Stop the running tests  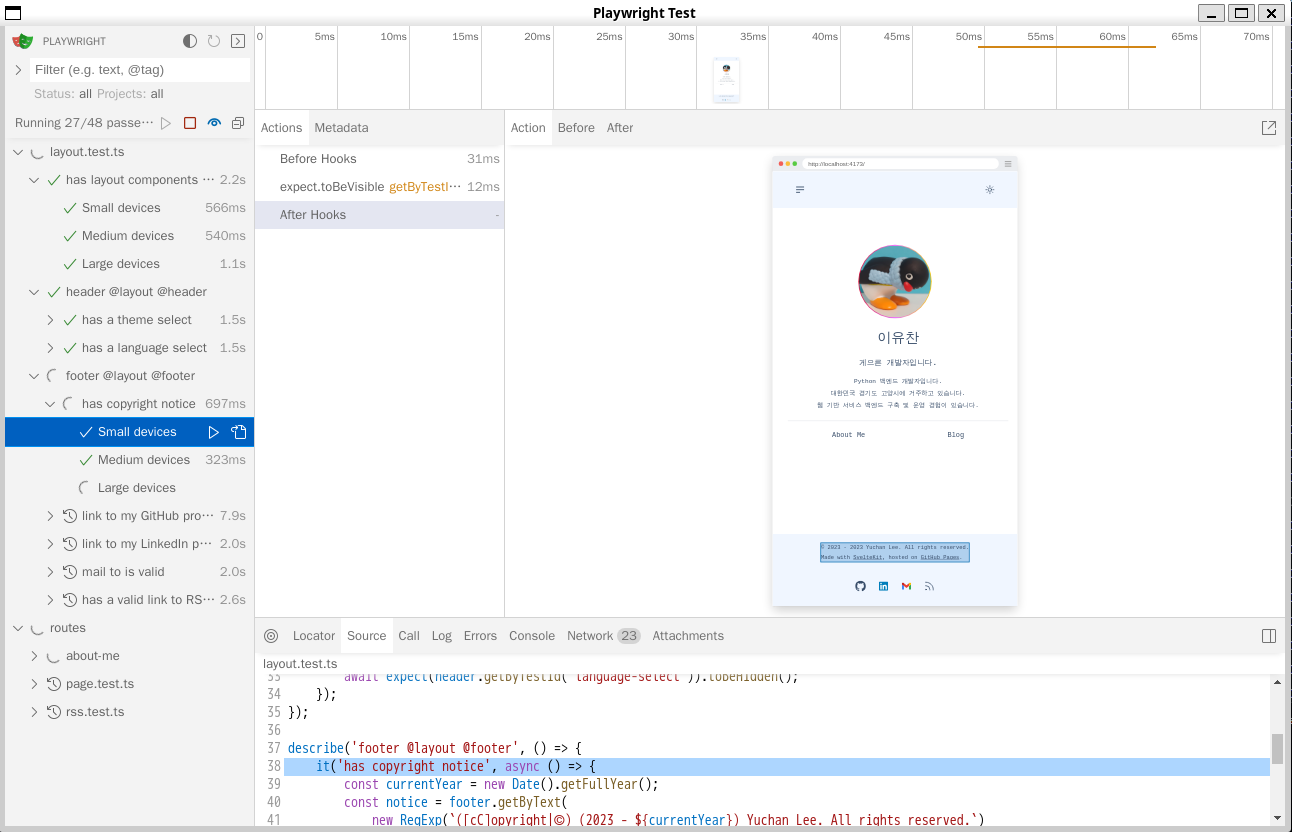click(x=190, y=123)
